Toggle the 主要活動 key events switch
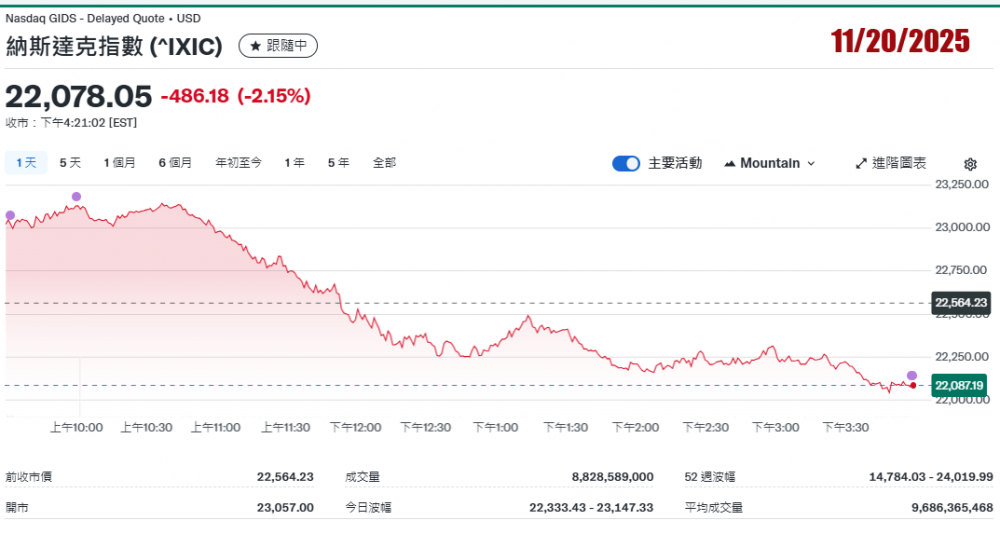Screen dimensions: 1000x534 pos(626,163)
